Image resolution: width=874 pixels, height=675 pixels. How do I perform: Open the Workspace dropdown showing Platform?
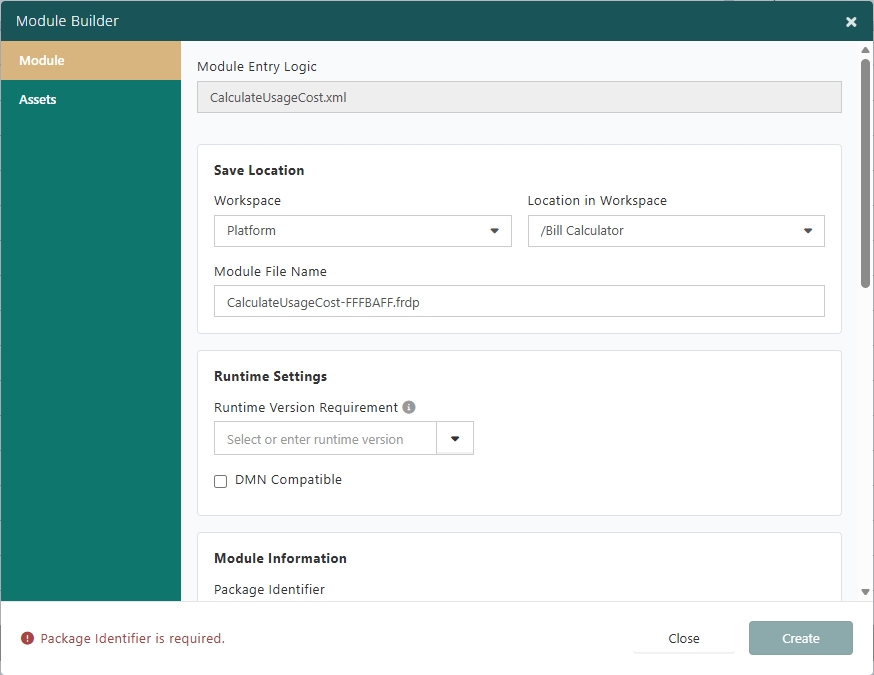(362, 231)
